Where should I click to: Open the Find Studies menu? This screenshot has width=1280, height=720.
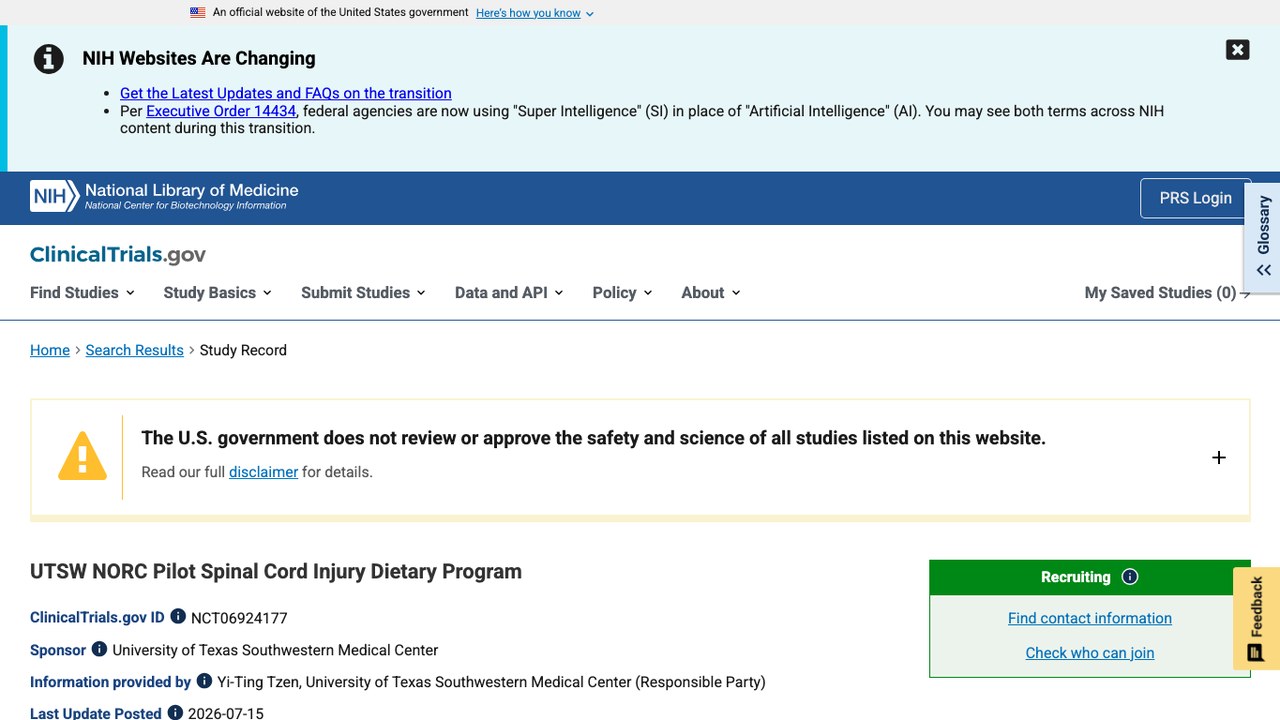[x=82, y=292]
